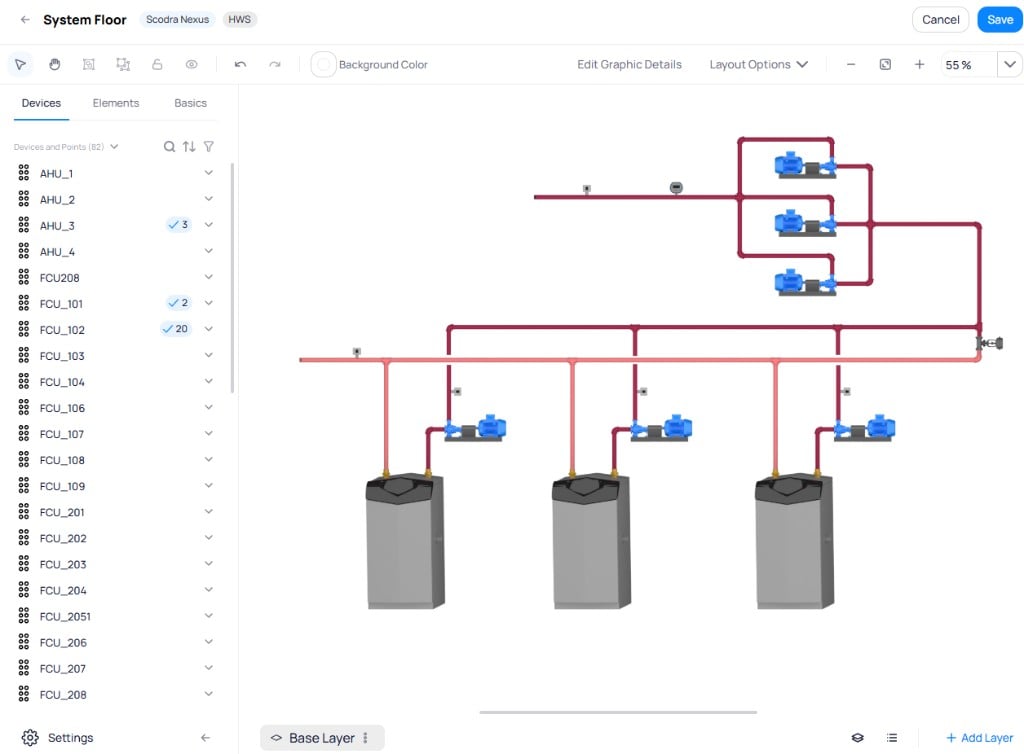Select FCU_203 in the device list

point(63,565)
